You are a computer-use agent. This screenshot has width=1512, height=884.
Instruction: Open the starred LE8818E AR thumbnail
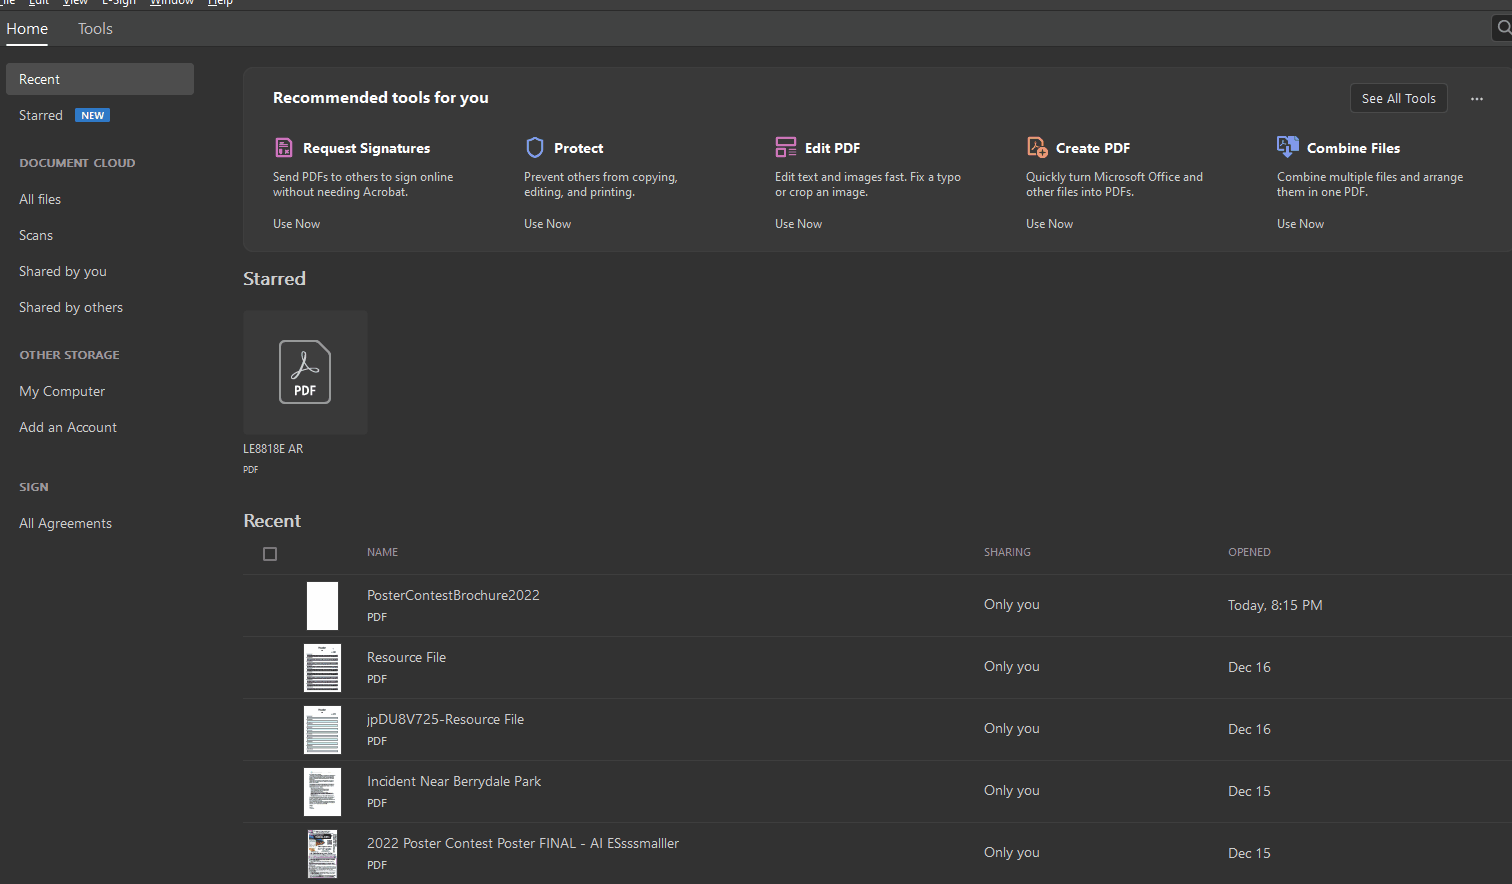(305, 372)
